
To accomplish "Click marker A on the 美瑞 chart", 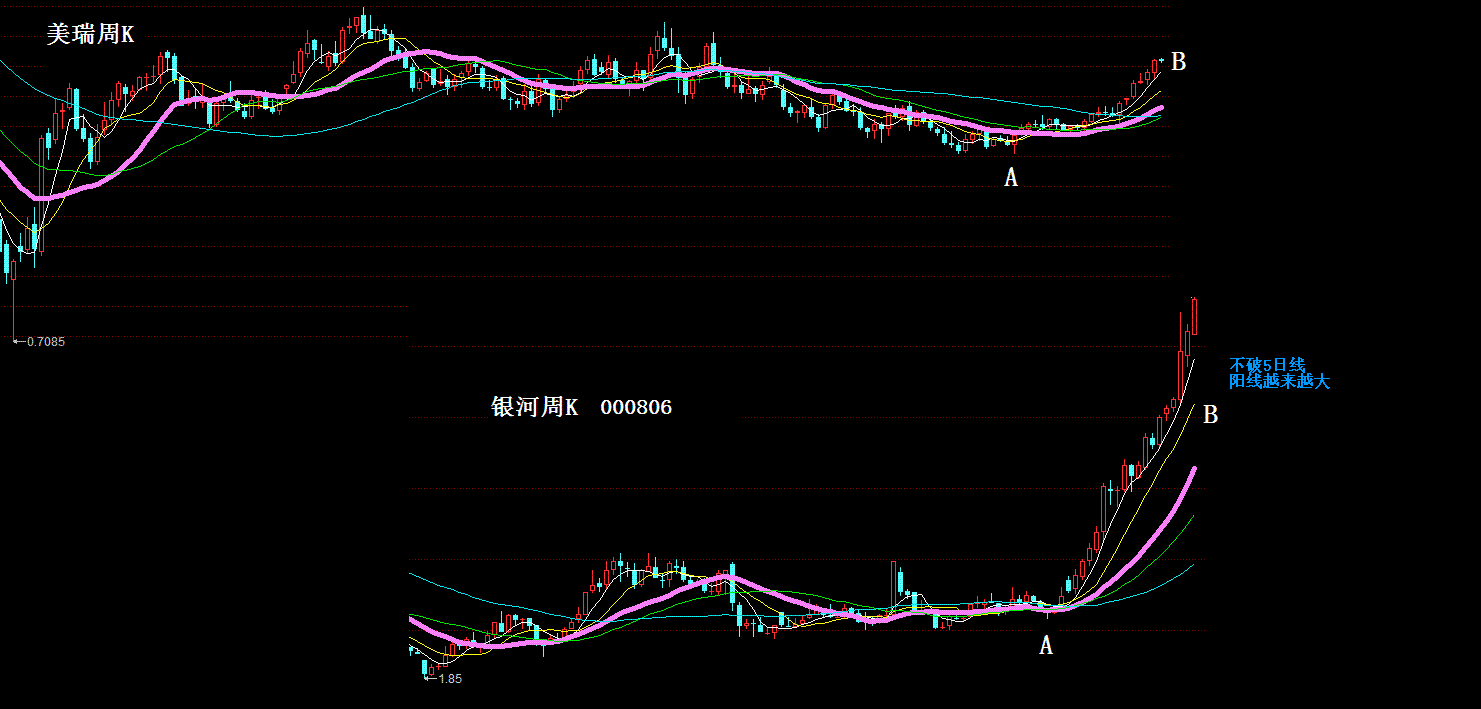I will [x=1011, y=178].
